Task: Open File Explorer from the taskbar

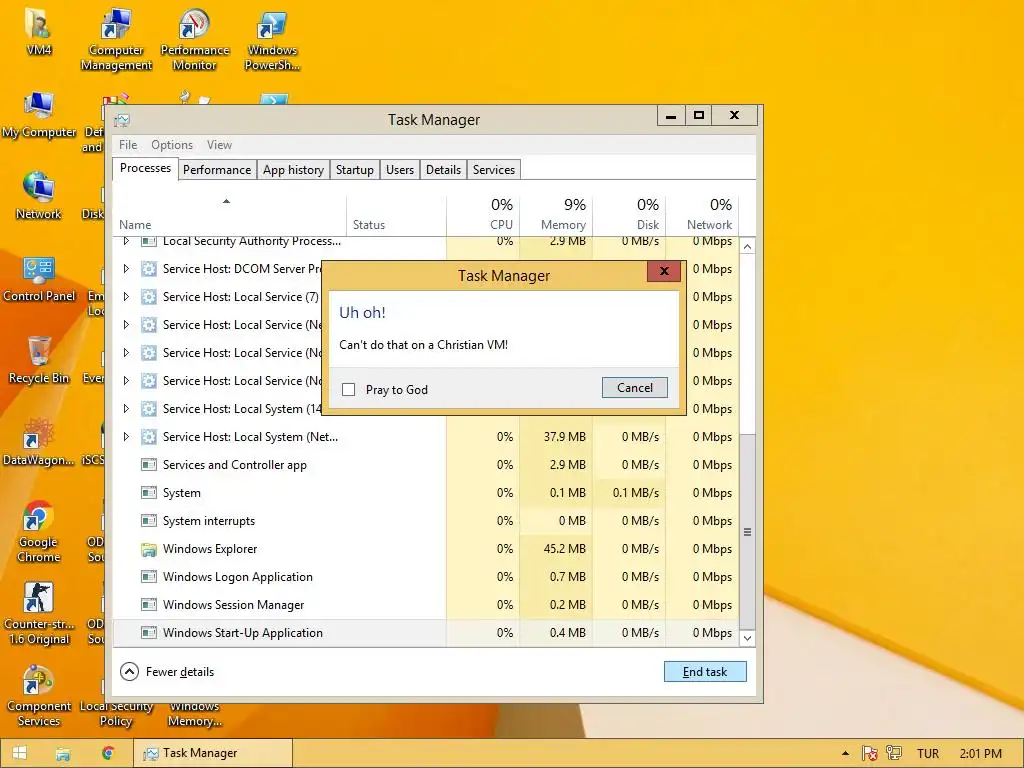Action: [x=63, y=753]
